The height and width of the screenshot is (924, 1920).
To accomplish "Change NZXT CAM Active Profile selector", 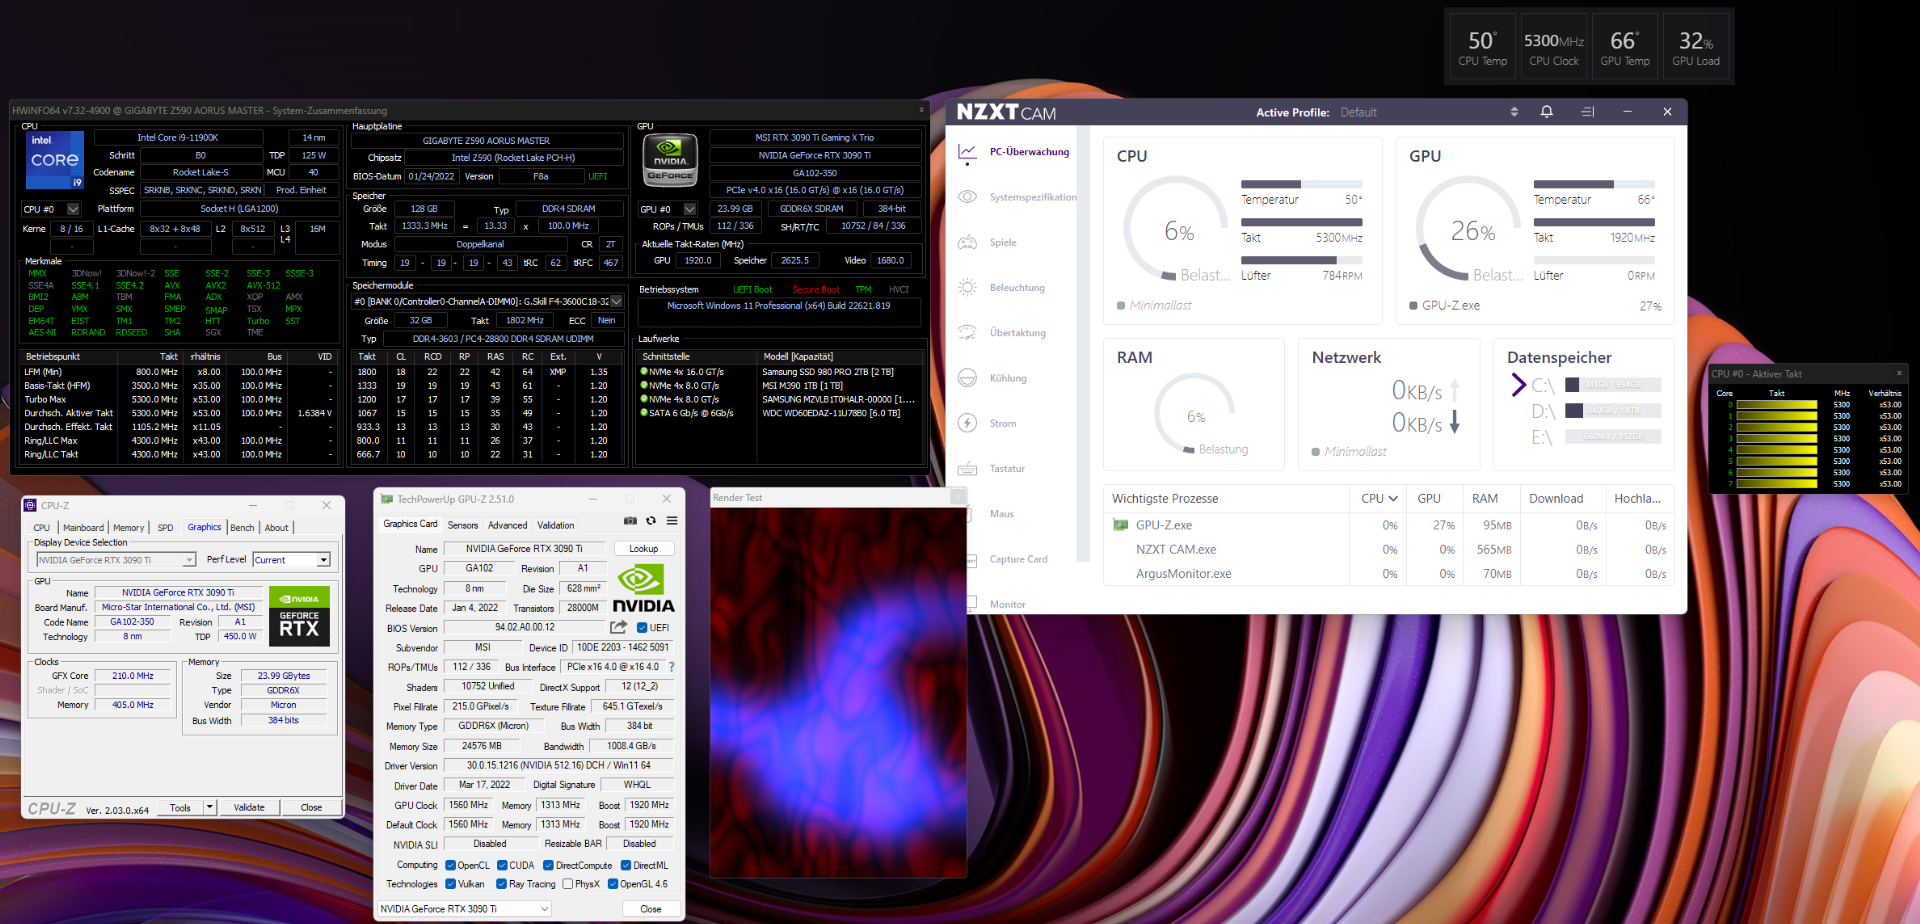I will tap(1514, 112).
